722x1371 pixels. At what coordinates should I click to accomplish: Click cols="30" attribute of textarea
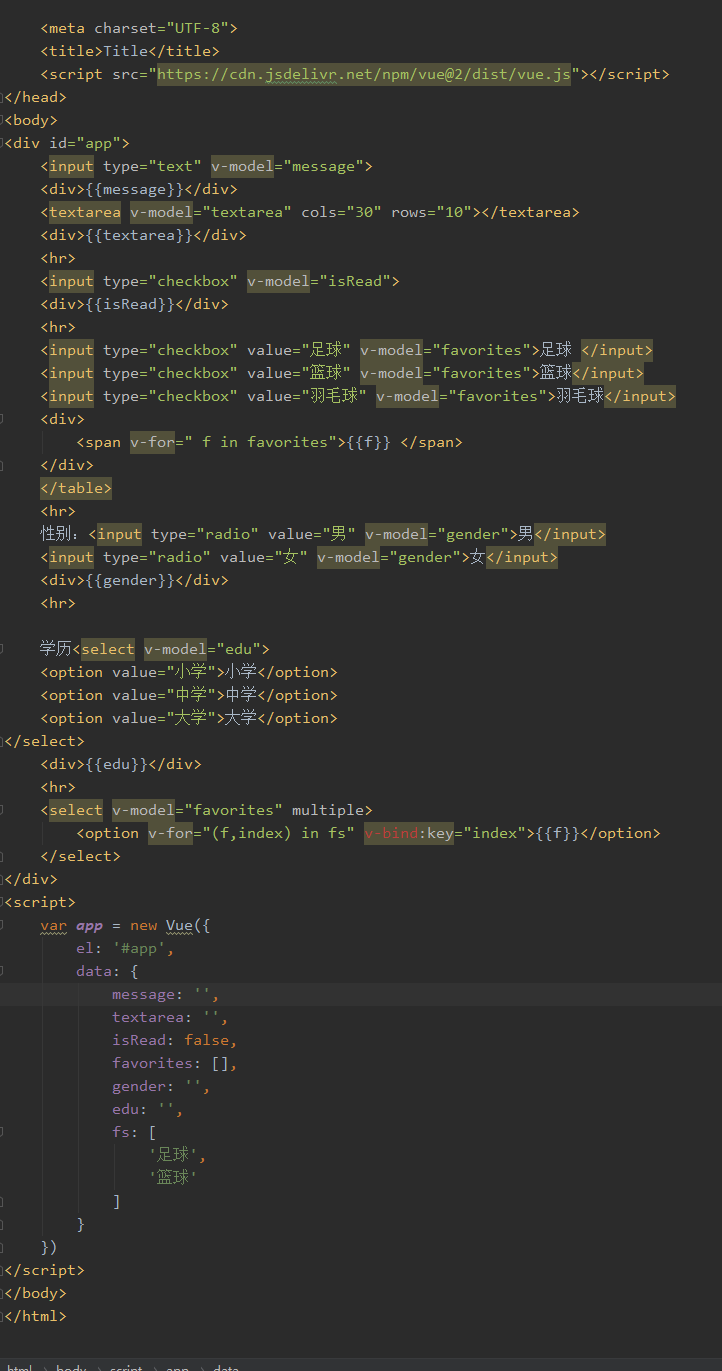(341, 212)
